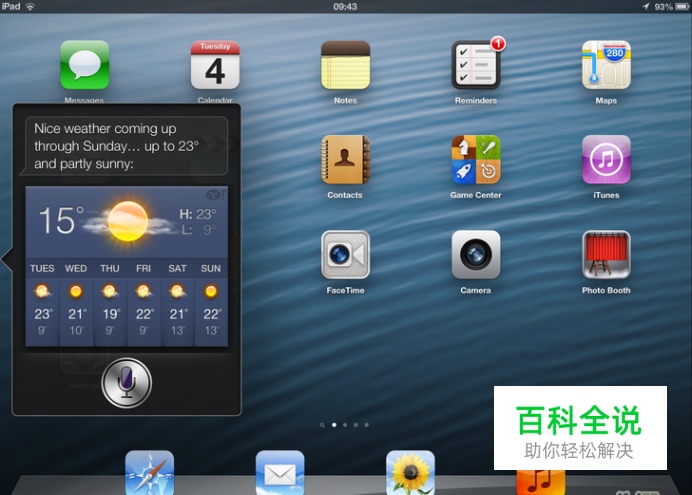Tap the current temperature 15° reading
The height and width of the screenshot is (495, 692).
(61, 220)
